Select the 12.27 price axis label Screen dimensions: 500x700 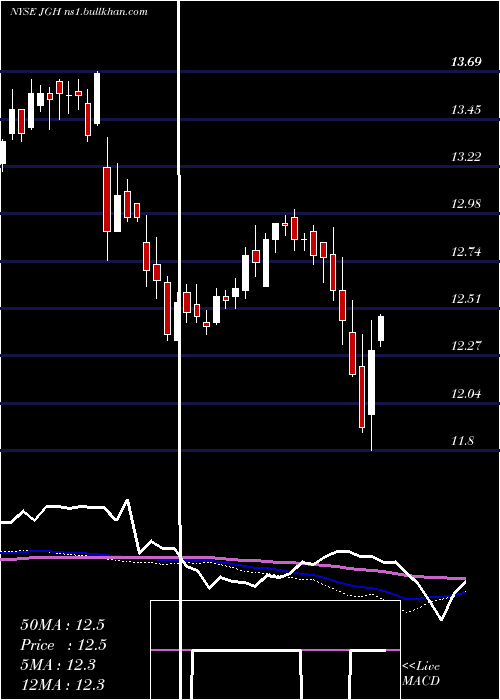[466, 346]
